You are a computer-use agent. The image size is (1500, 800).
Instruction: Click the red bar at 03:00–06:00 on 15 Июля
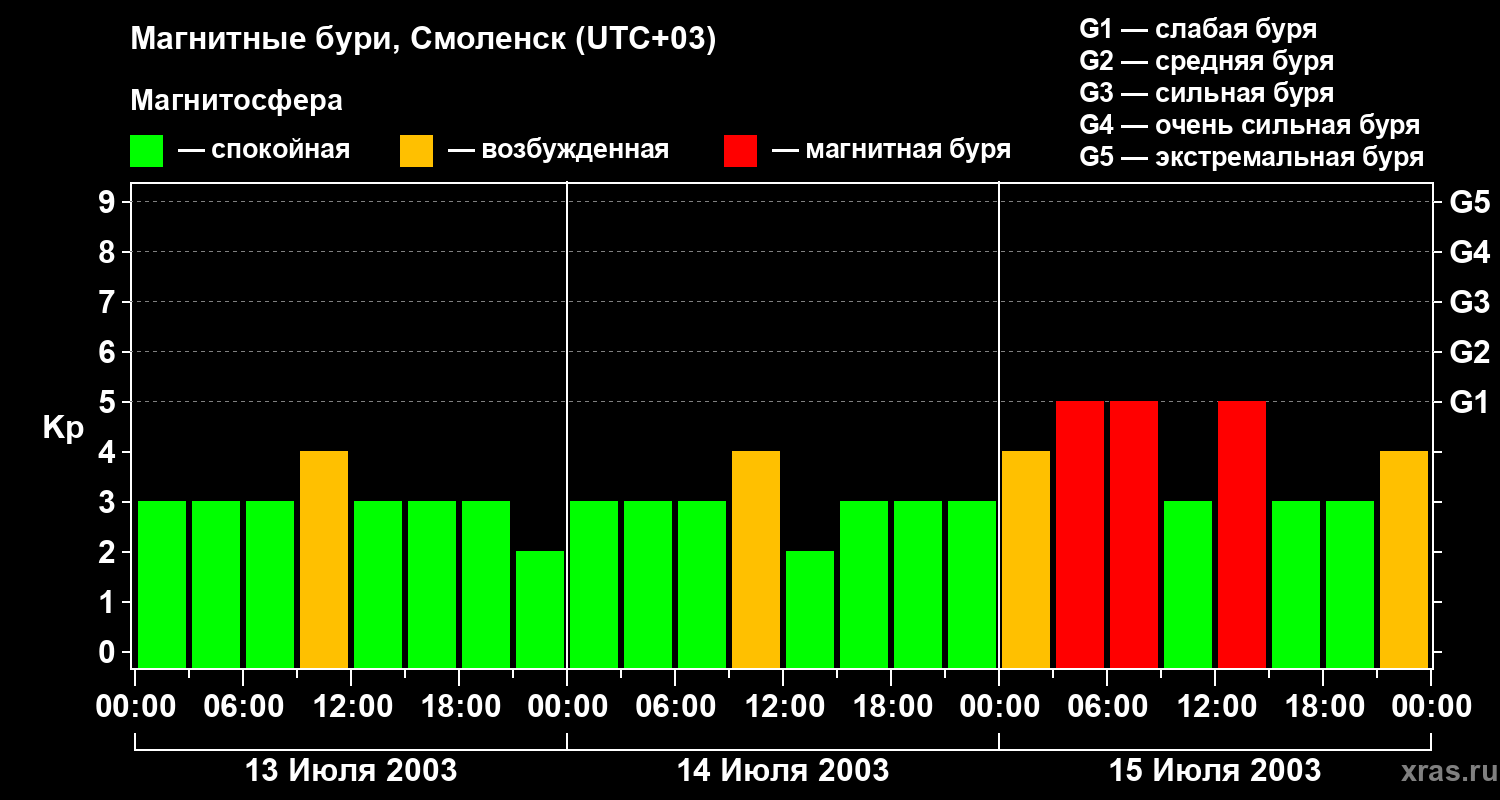1080,534
